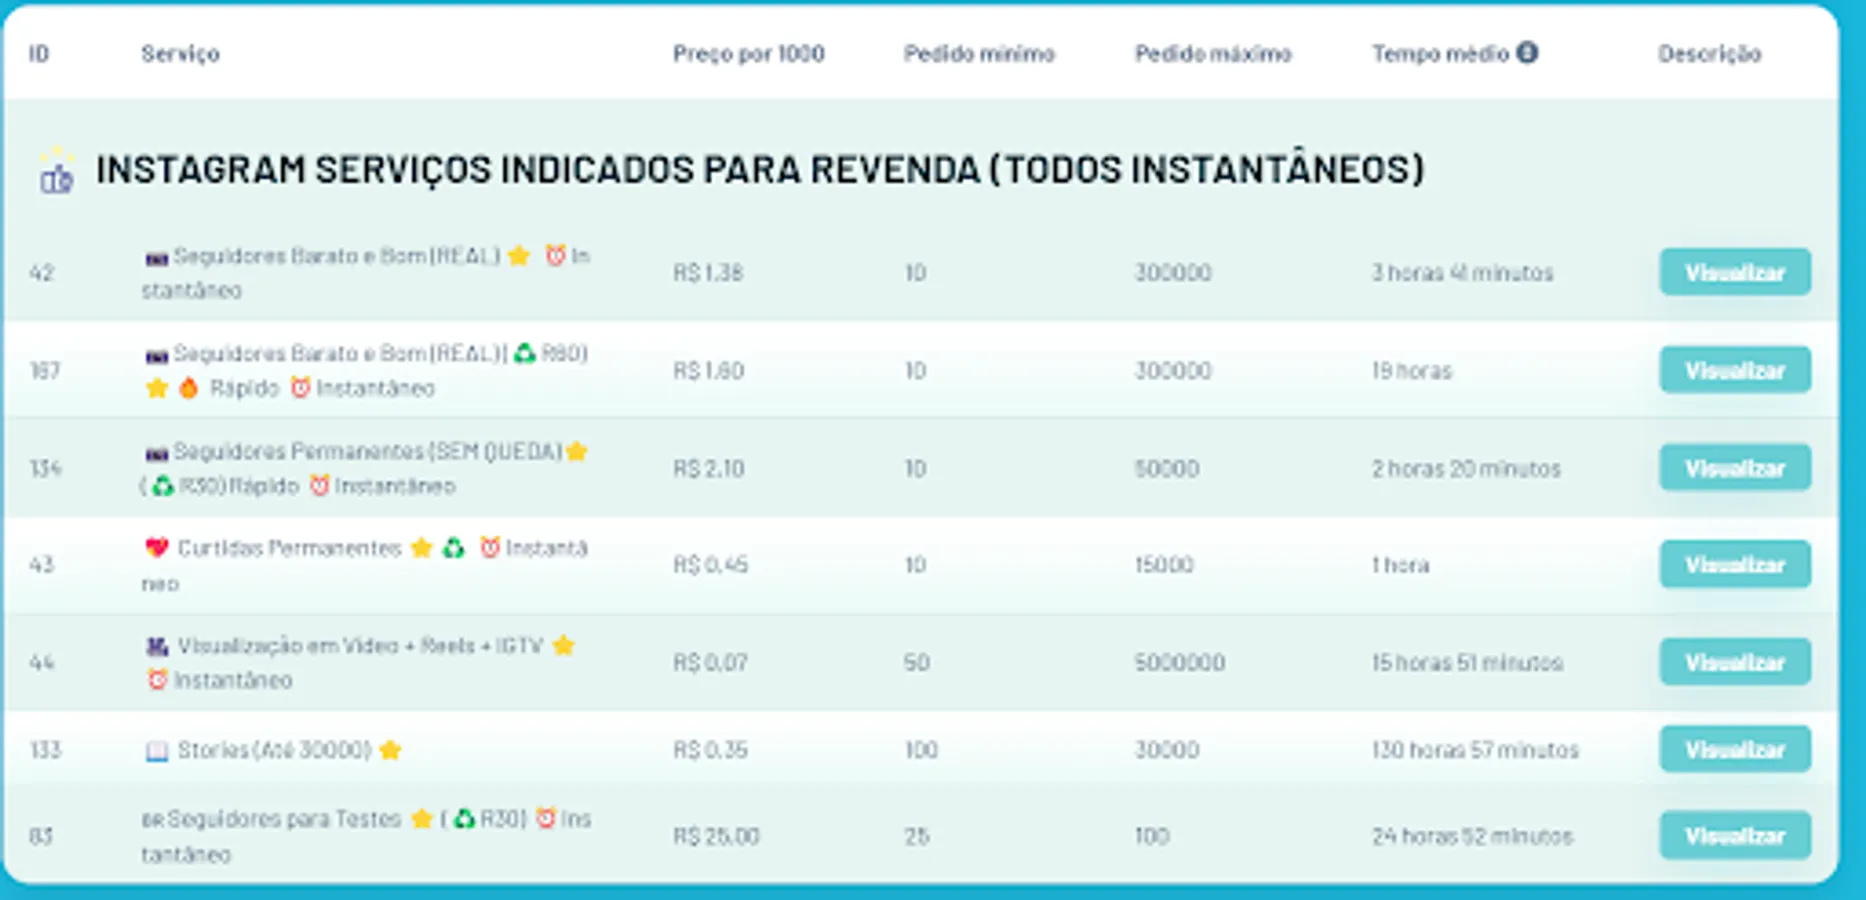Click the Seguidores para Testes service name
The height and width of the screenshot is (900, 1866).
point(366,836)
